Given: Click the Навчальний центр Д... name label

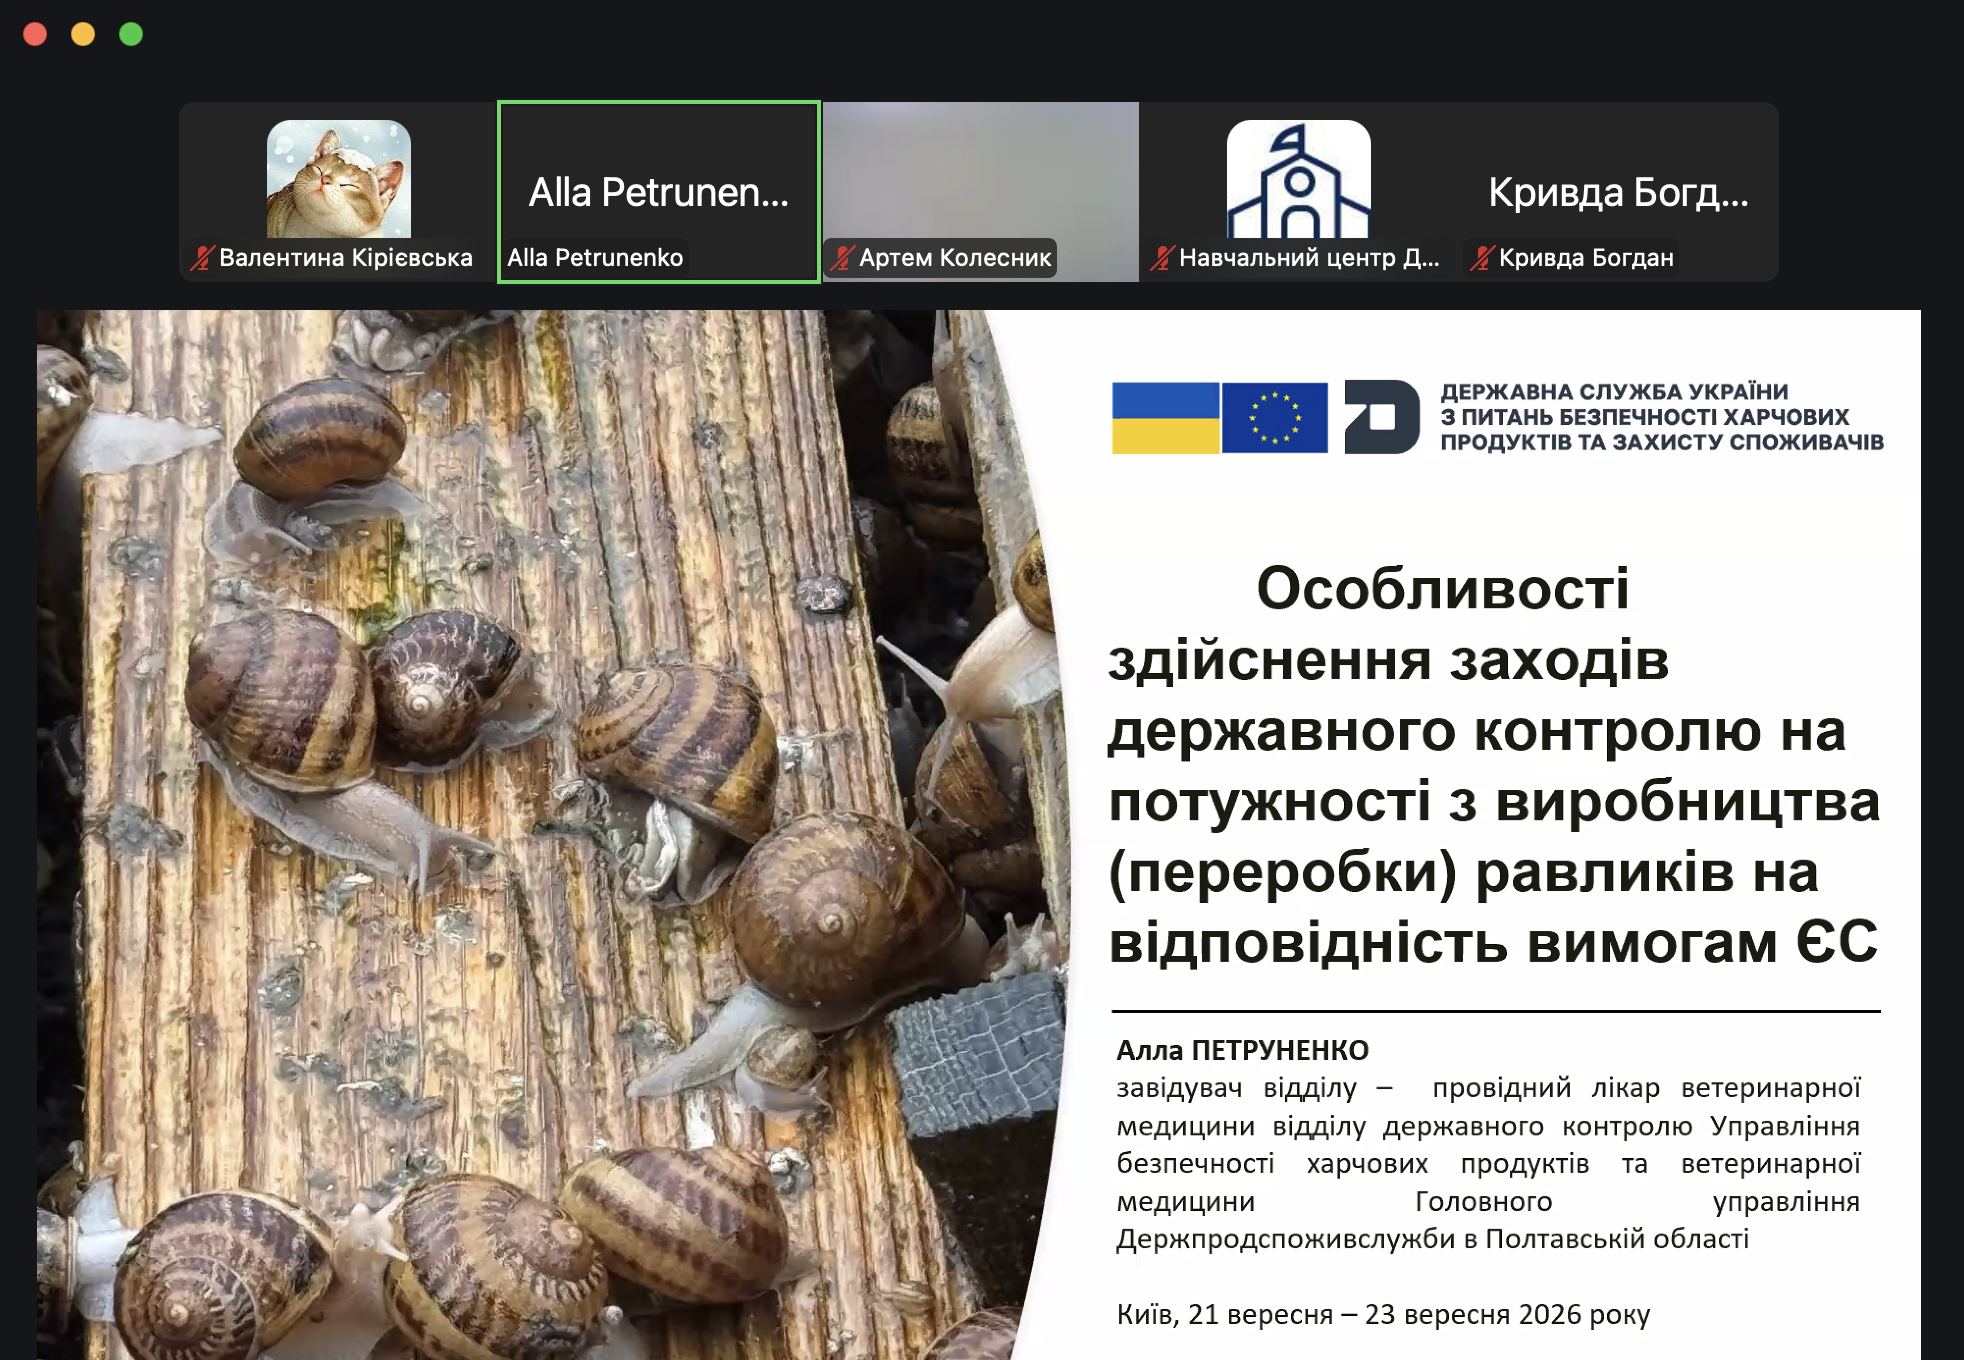Looking at the screenshot, I should coord(1309,258).
